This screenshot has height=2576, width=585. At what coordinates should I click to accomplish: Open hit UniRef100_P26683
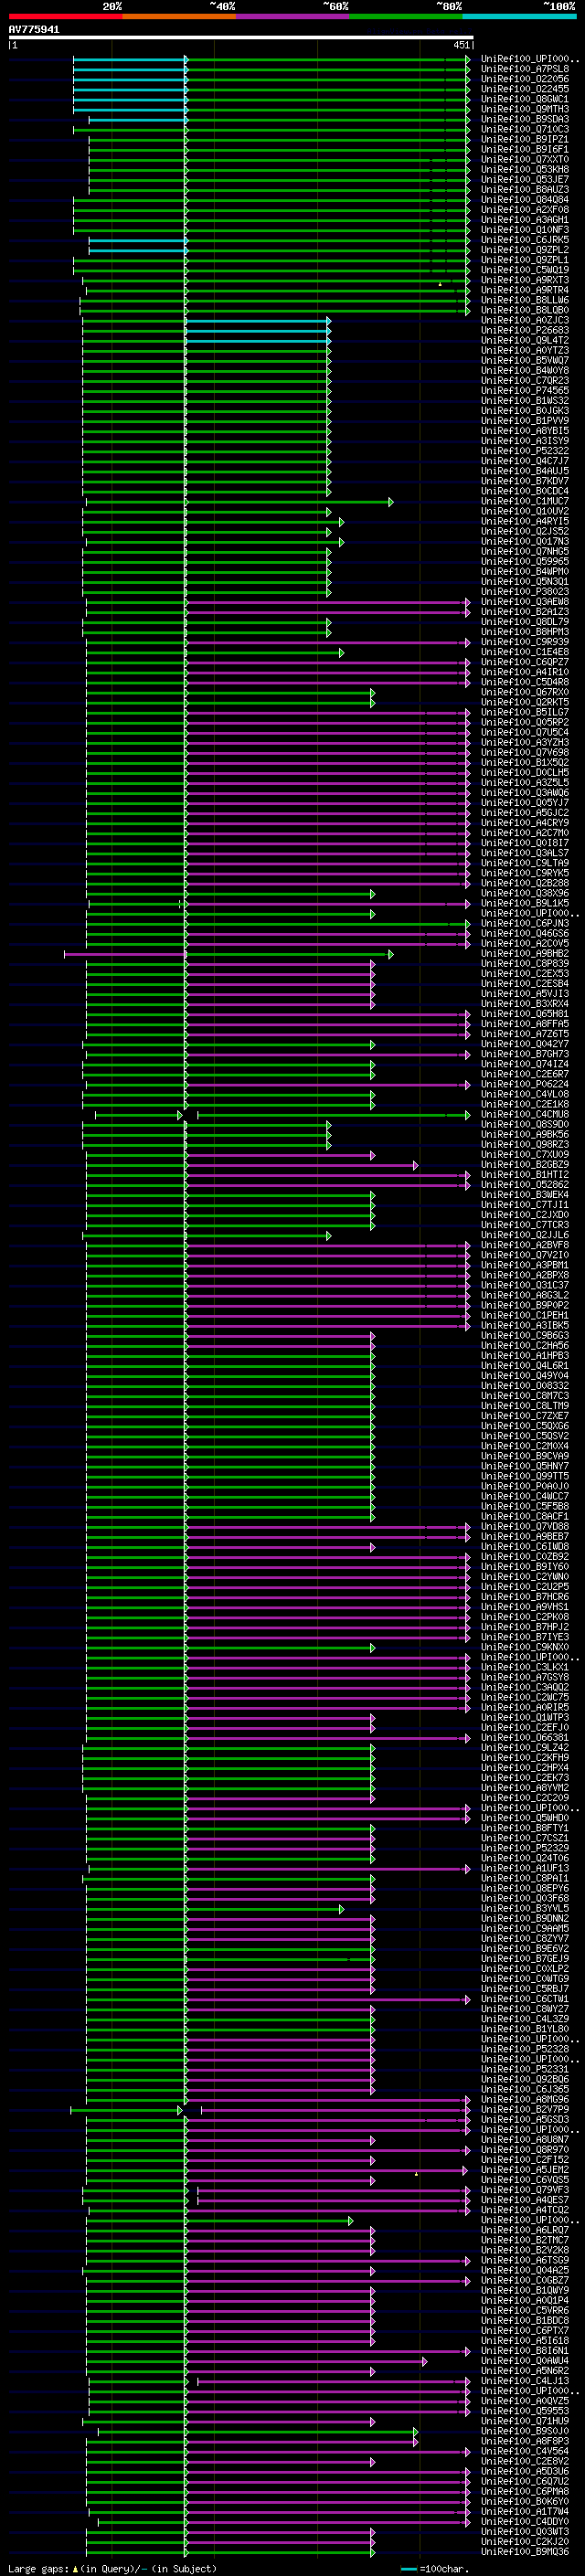point(525,330)
